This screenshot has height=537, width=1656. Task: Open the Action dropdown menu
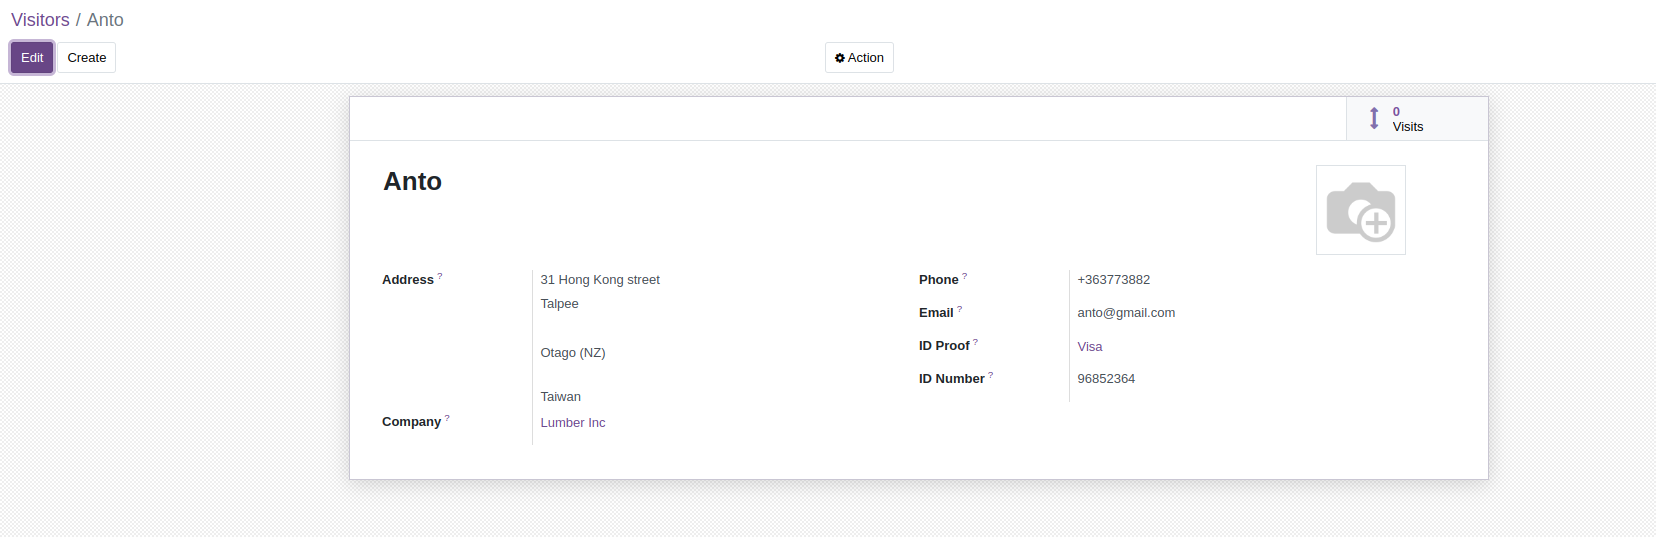click(x=859, y=58)
